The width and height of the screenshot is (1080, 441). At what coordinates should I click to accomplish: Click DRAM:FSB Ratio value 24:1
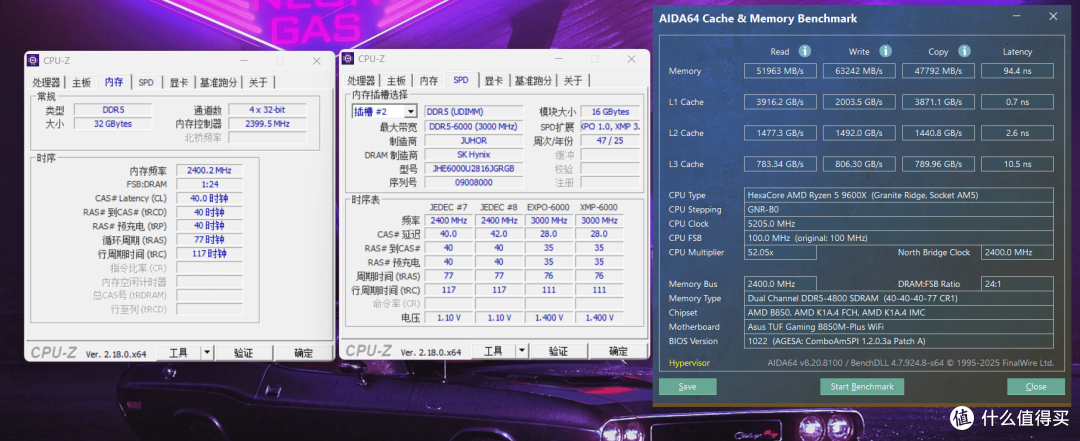click(x=1017, y=284)
